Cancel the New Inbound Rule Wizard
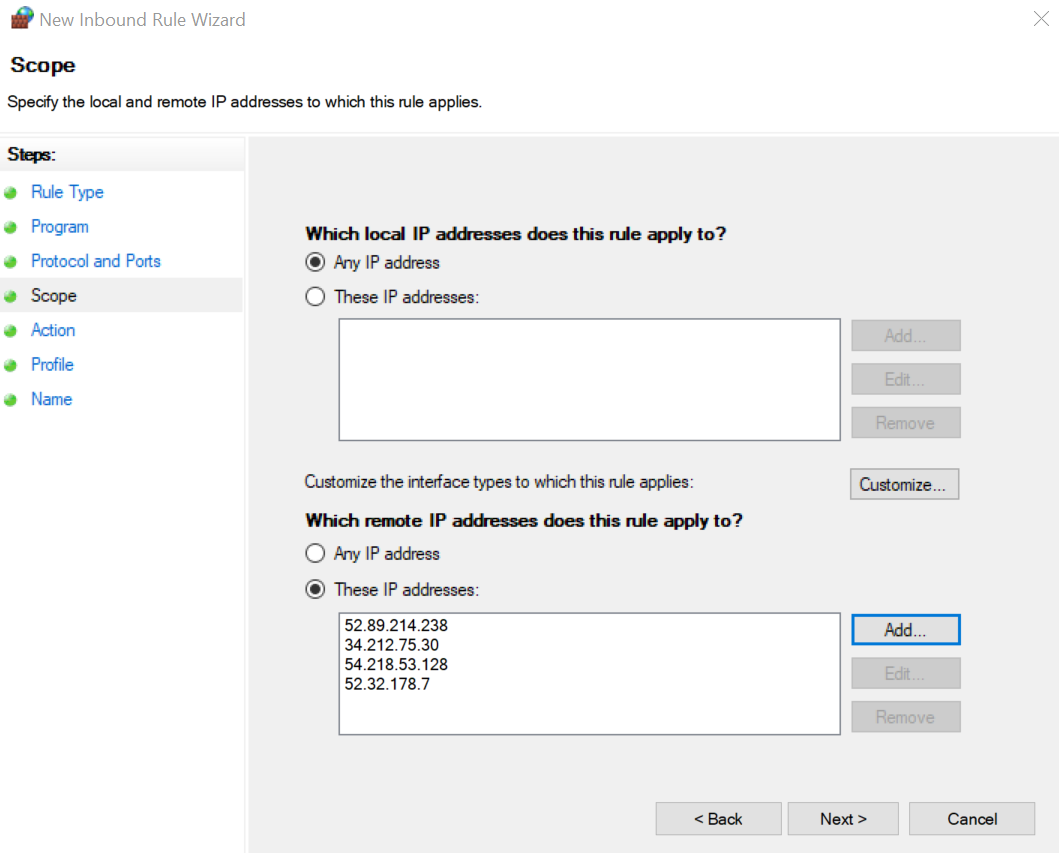The image size is (1059, 853). tap(972, 819)
